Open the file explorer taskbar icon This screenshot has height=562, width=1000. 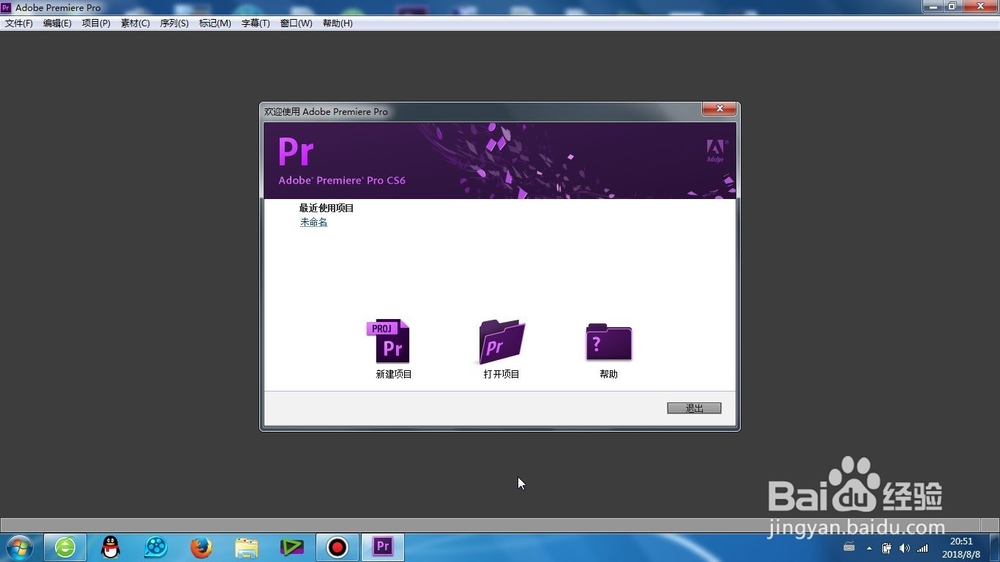246,547
